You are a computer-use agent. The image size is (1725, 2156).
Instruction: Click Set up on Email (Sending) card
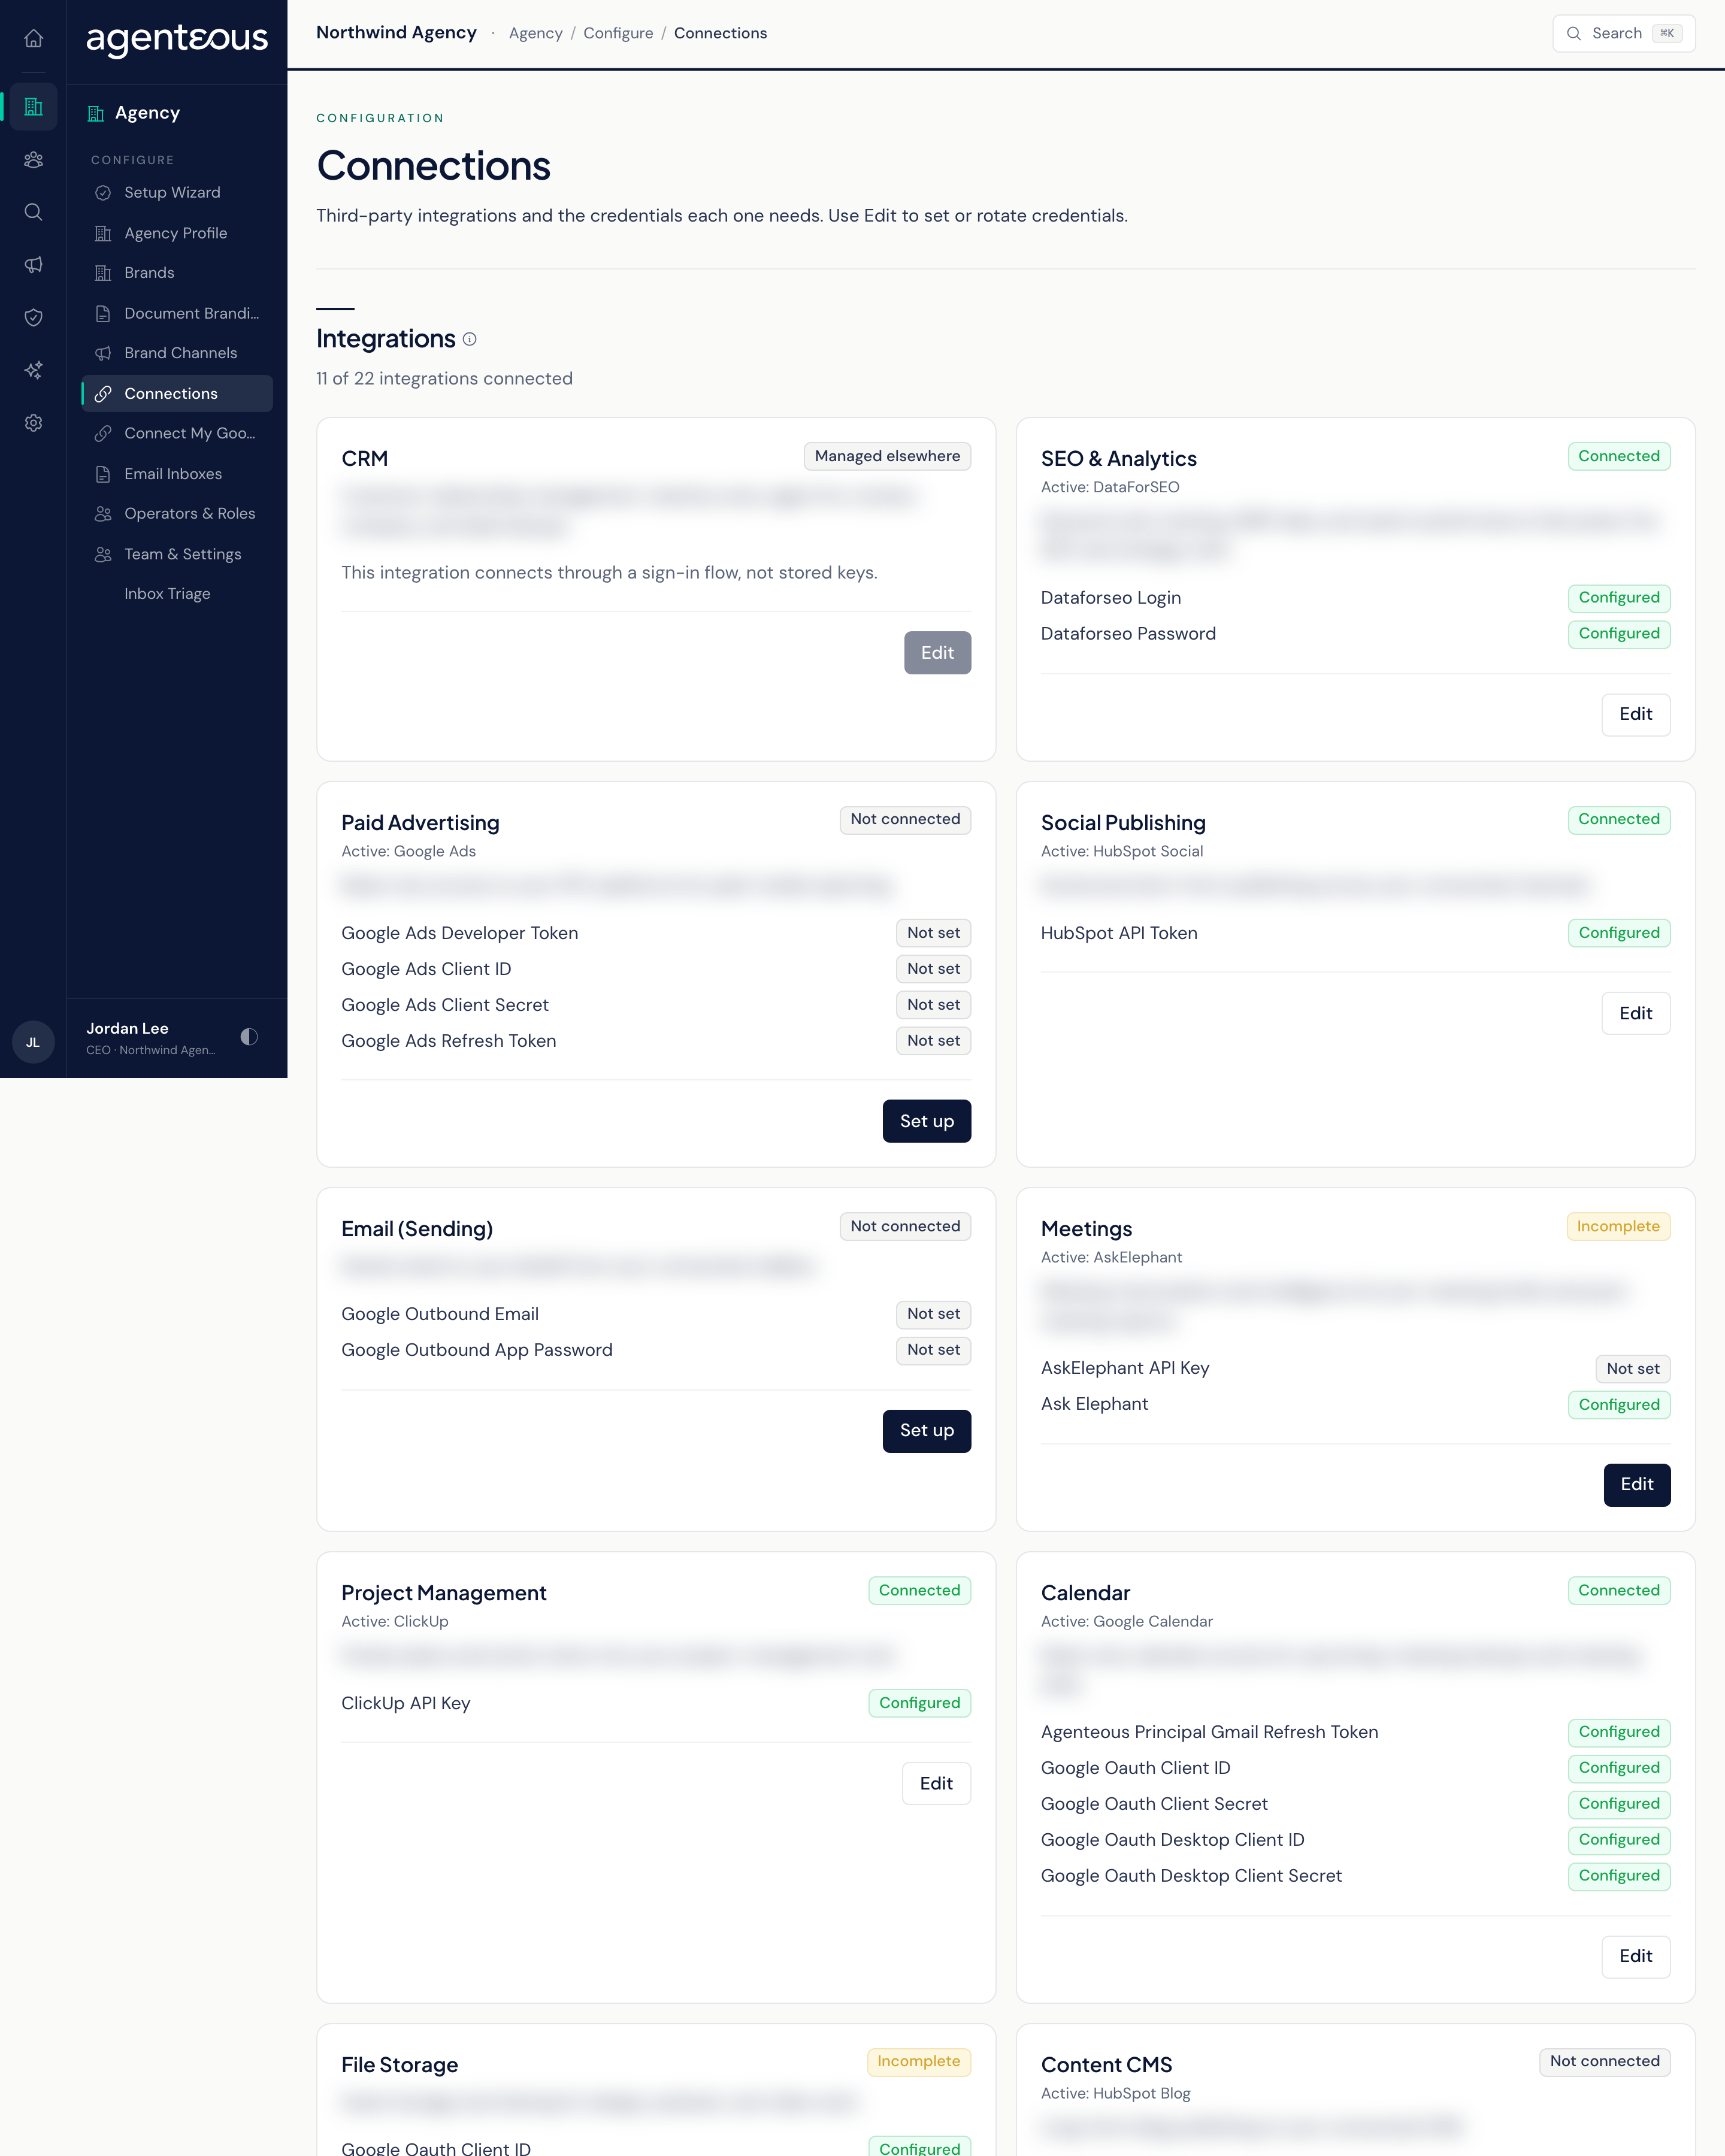(926, 1431)
